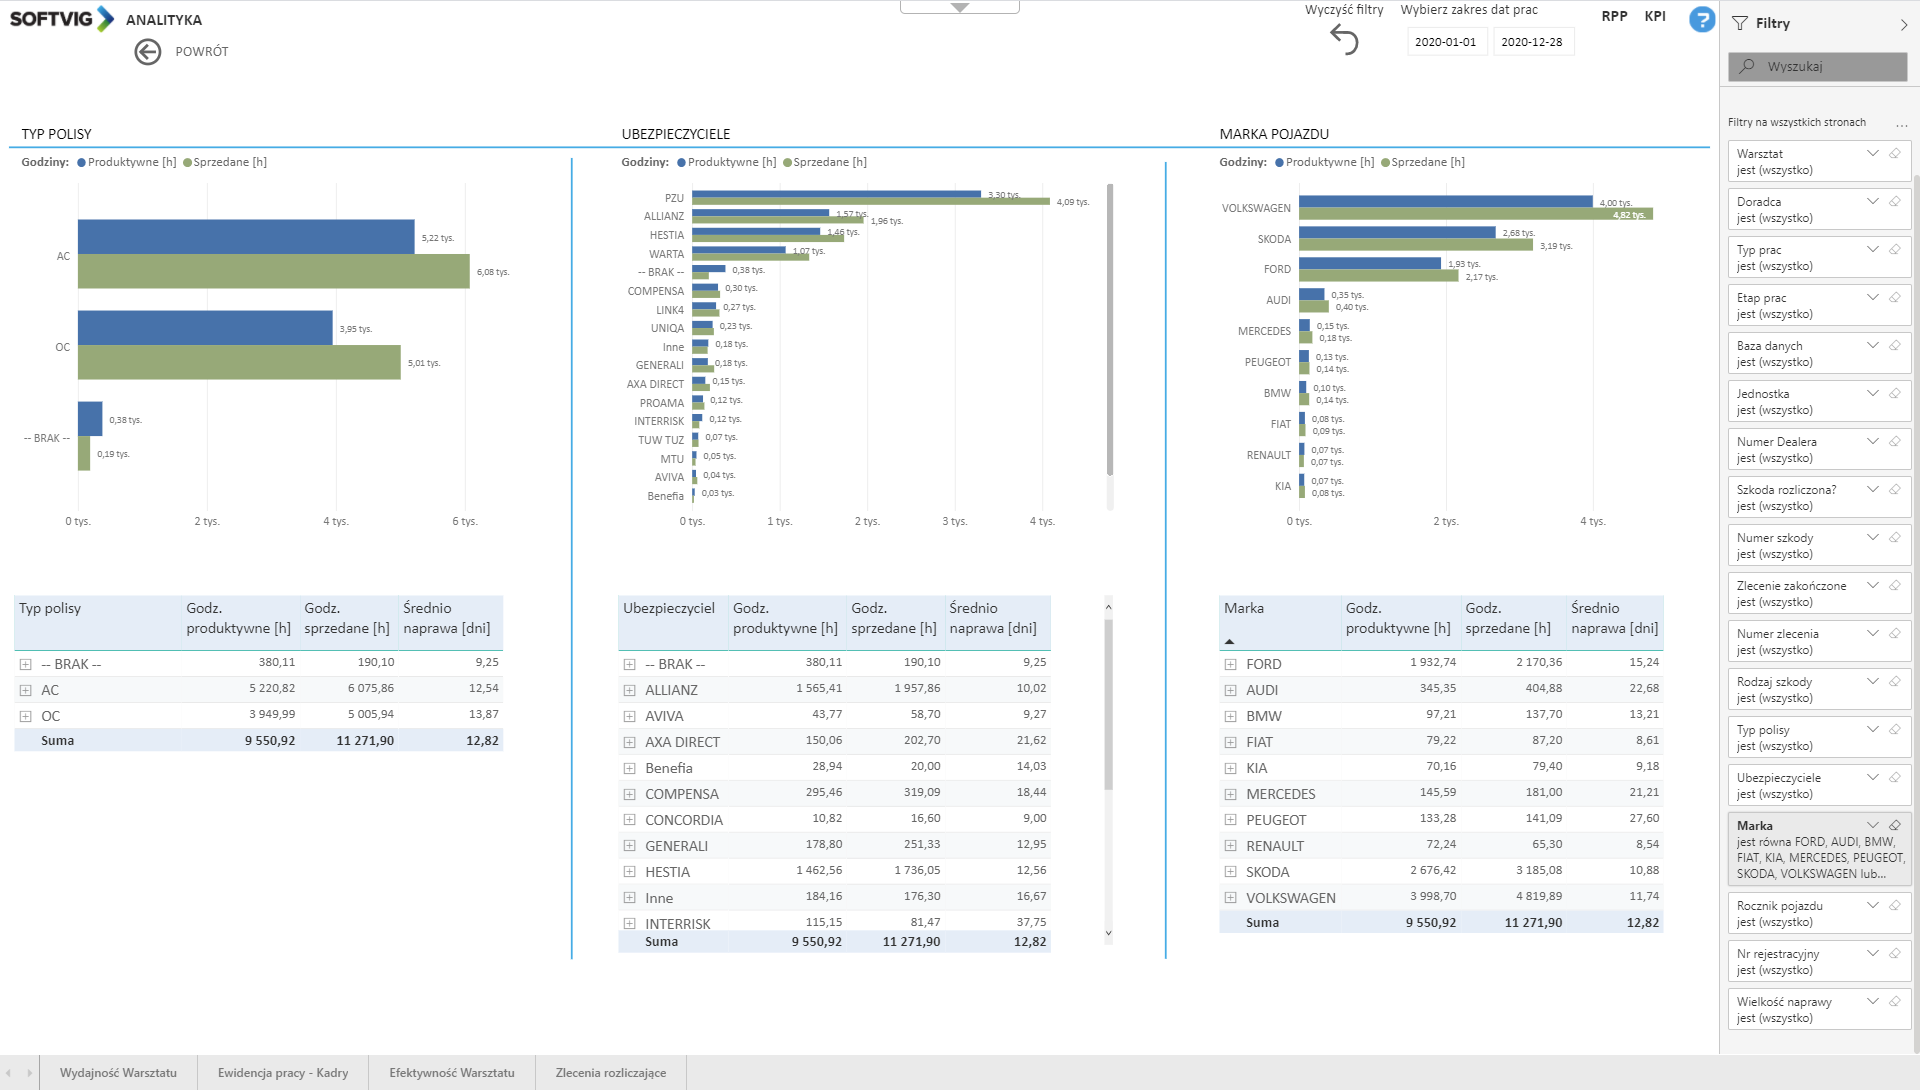Clear the Marka filter with eraser icon
This screenshot has height=1090, width=1920.
click(x=1894, y=826)
